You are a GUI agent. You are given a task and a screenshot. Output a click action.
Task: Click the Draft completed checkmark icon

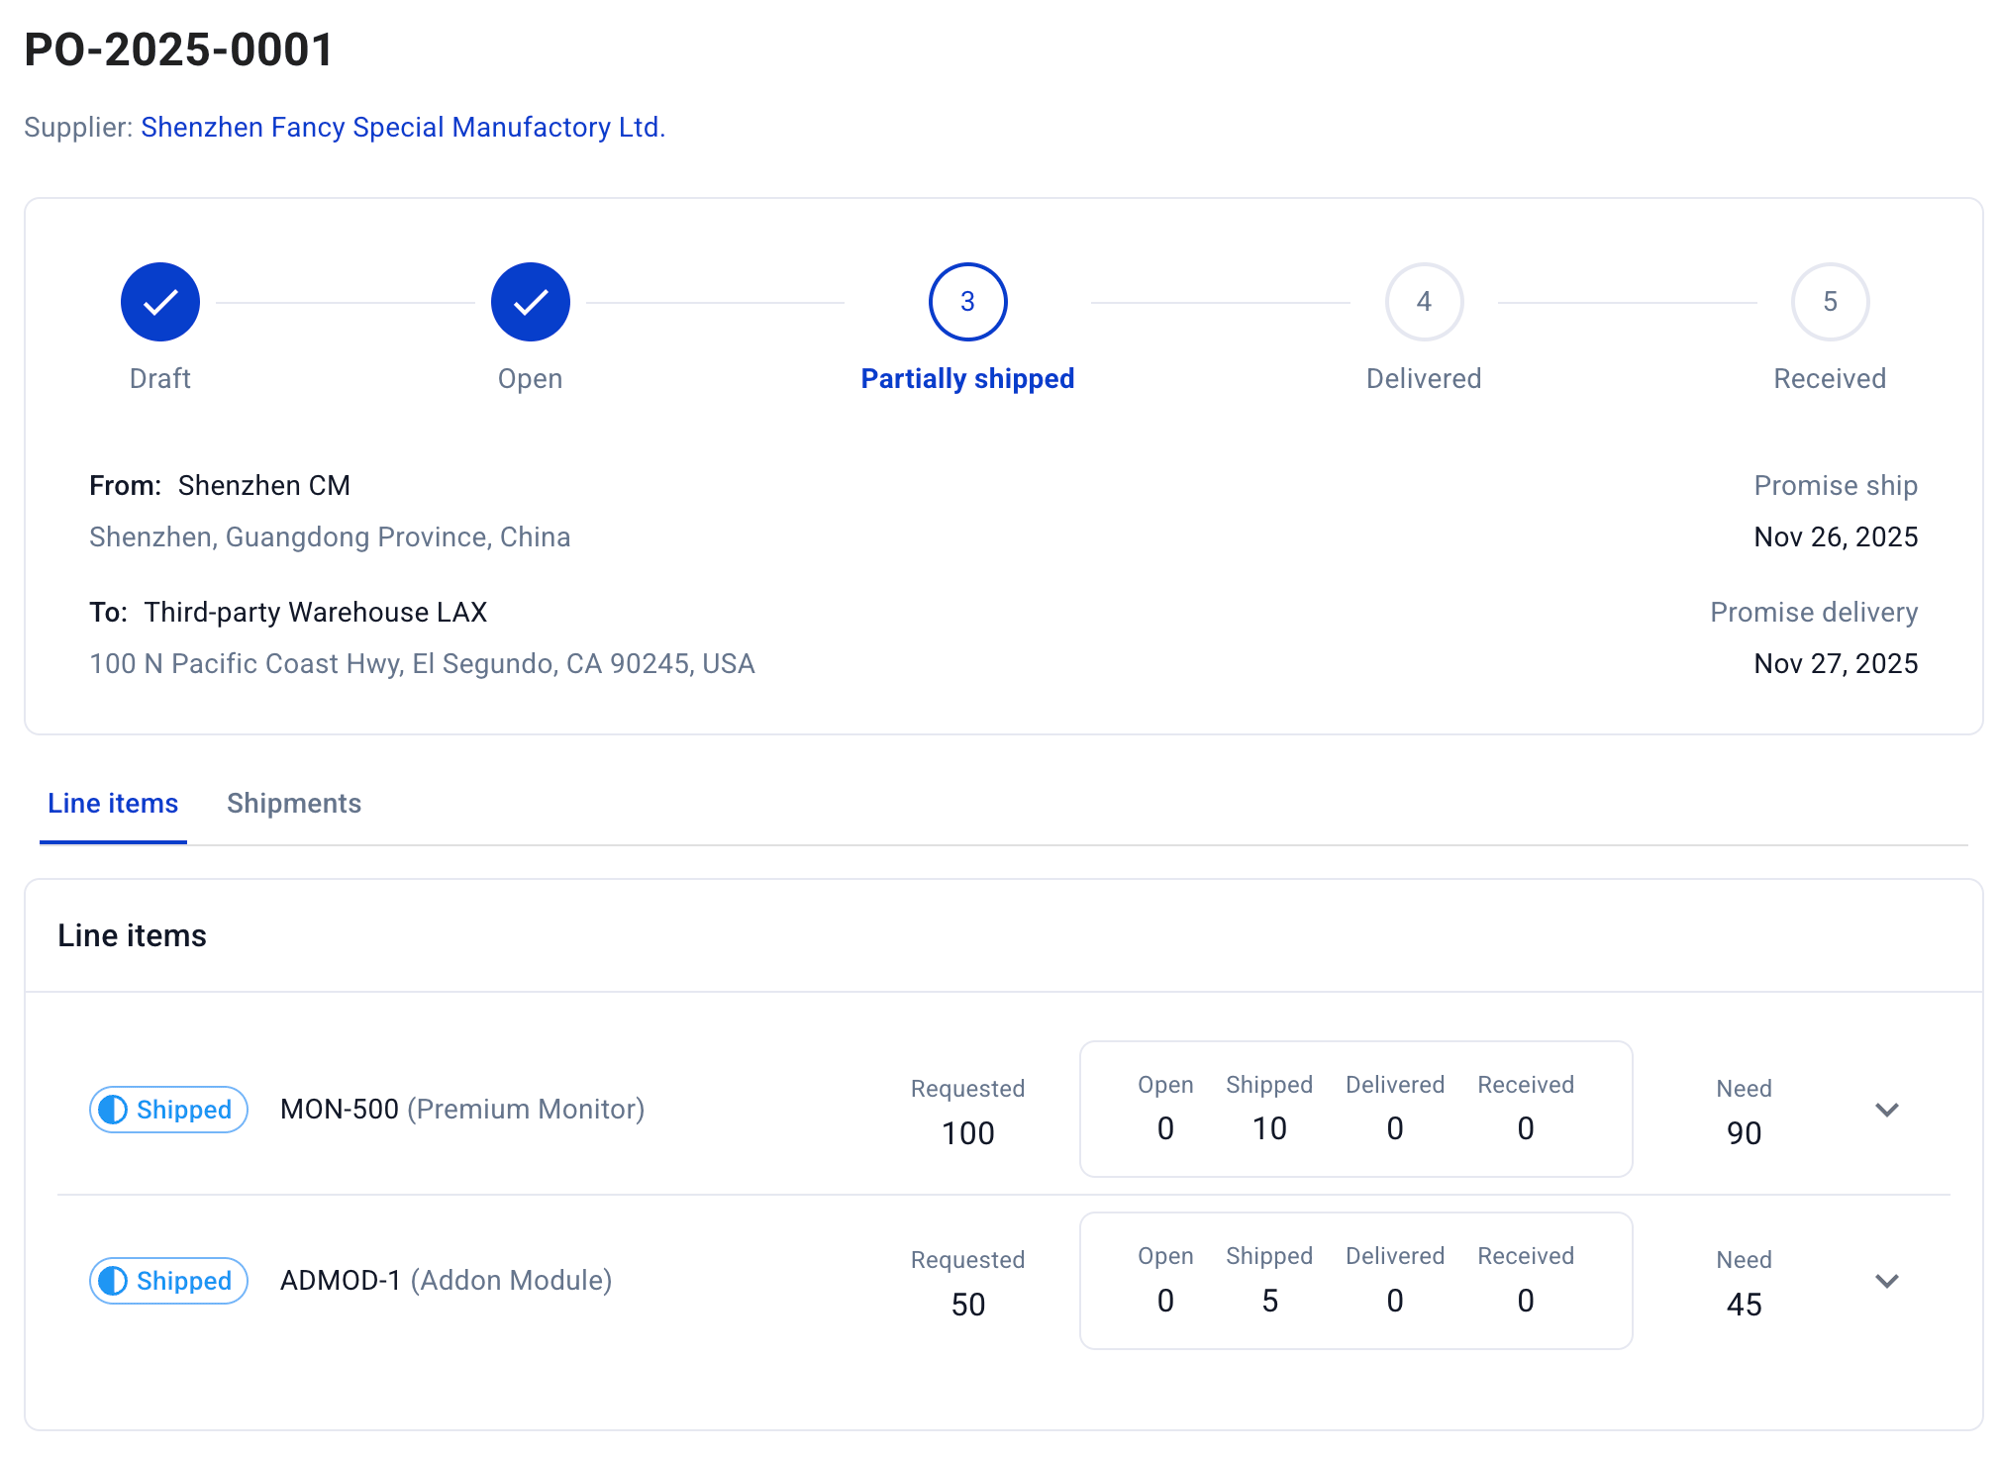[x=159, y=301]
